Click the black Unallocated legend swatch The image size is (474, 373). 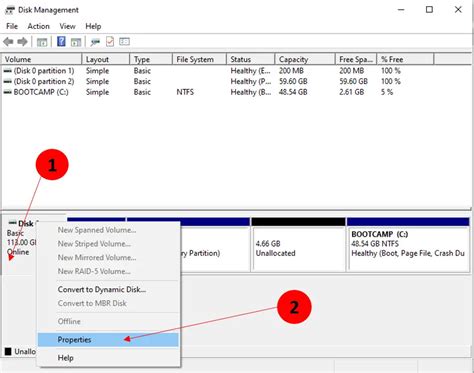pos(8,351)
